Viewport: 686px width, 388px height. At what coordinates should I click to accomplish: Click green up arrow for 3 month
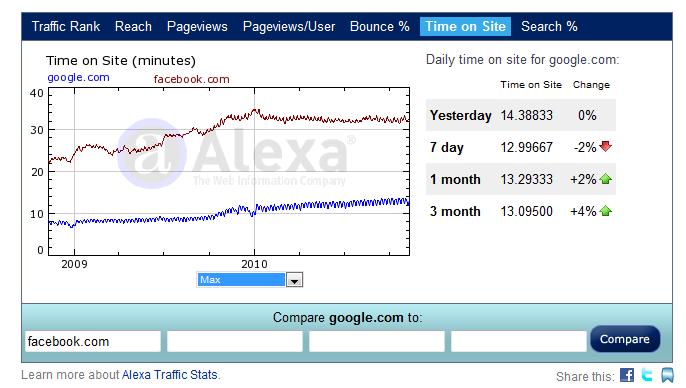[606, 211]
